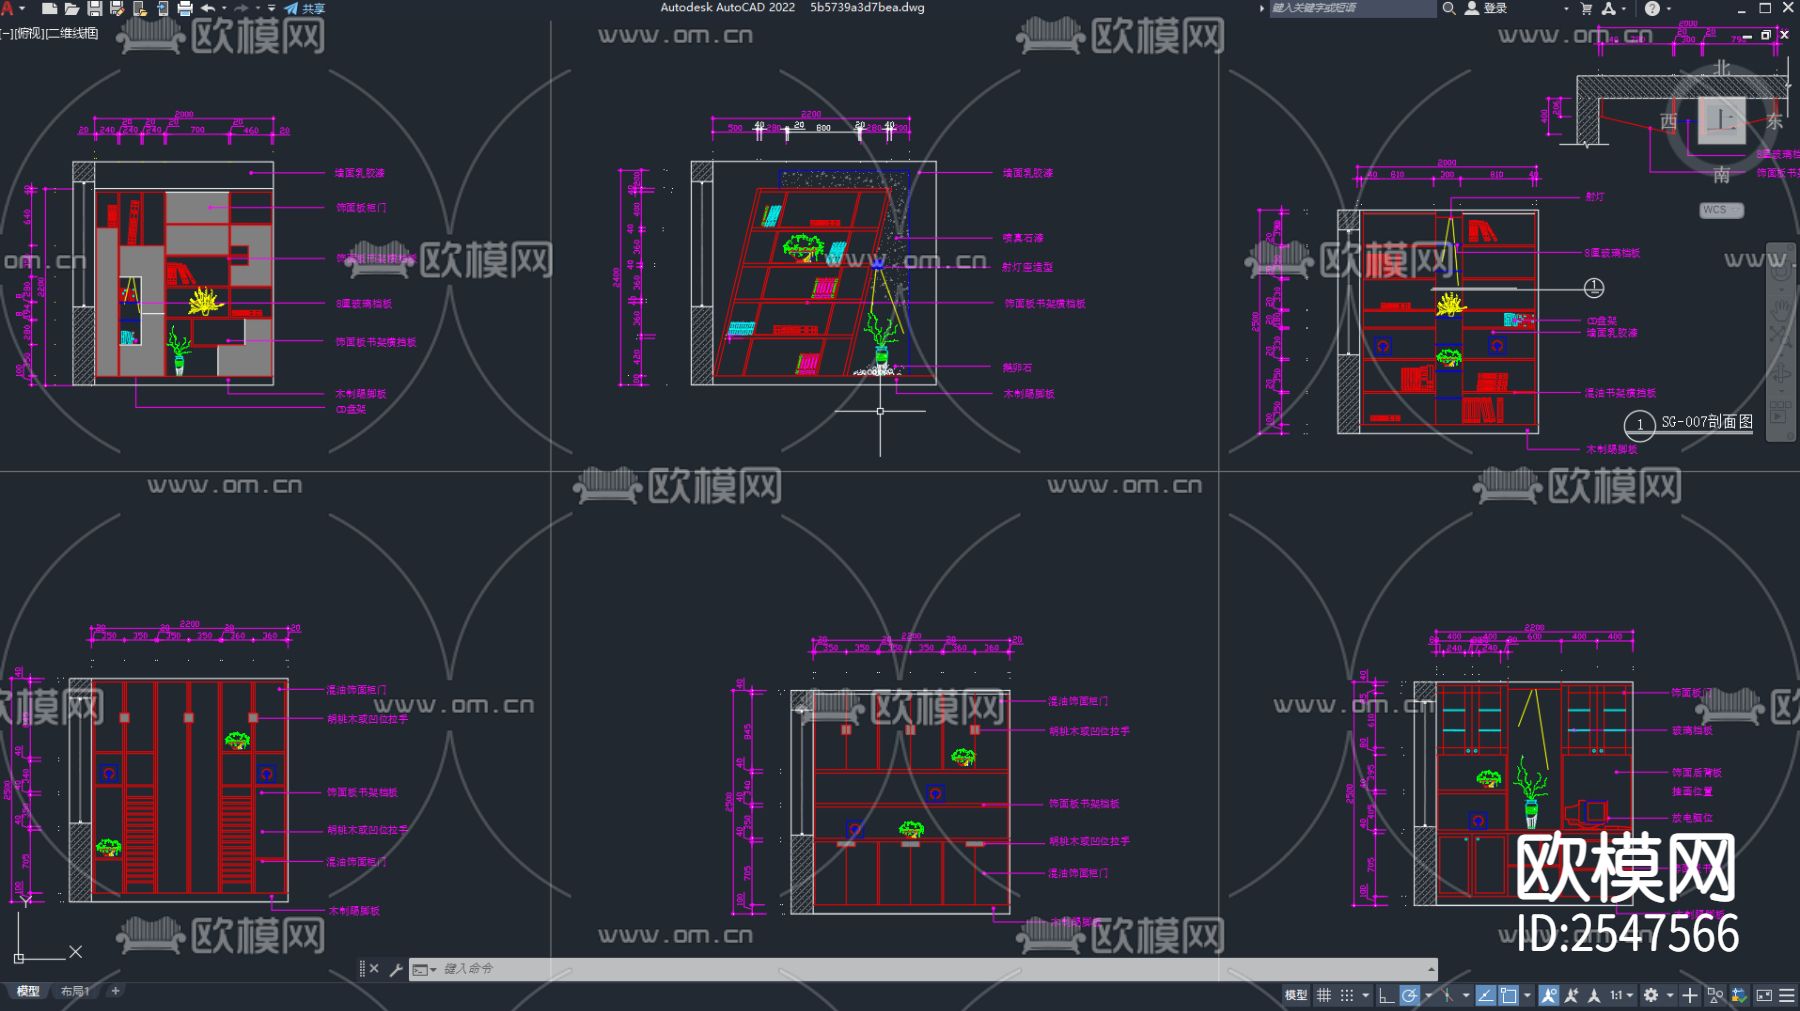
Task: Open the Autodesk App Store cart icon
Action: [x=1587, y=8]
